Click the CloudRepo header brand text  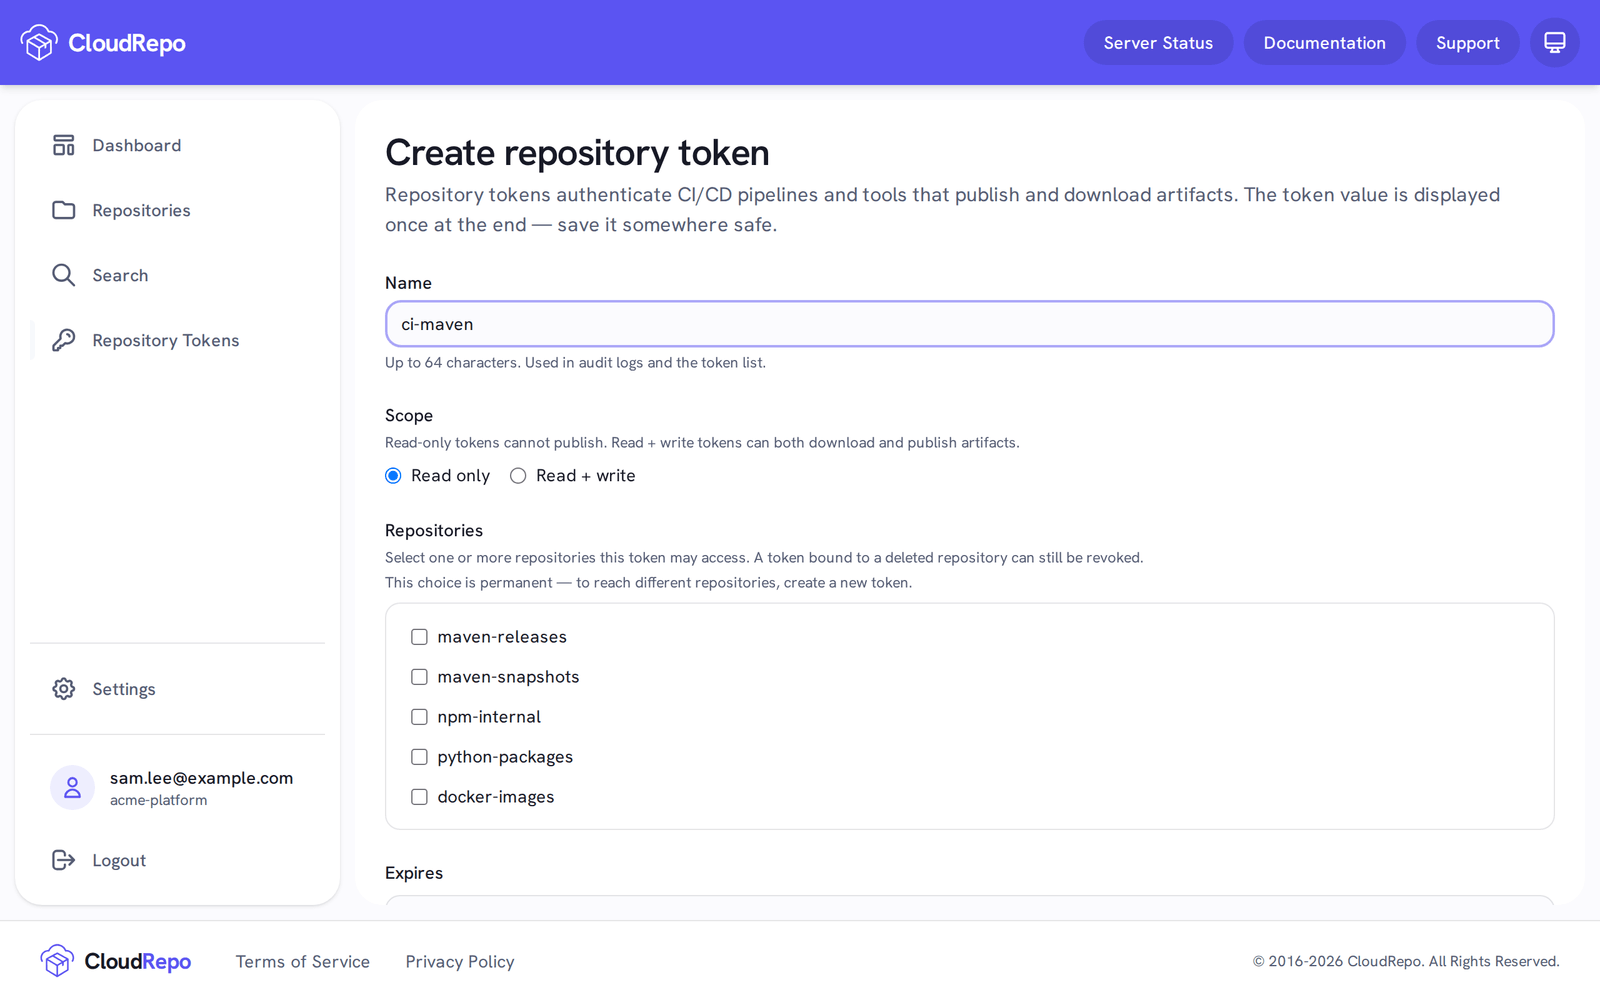[x=127, y=43]
